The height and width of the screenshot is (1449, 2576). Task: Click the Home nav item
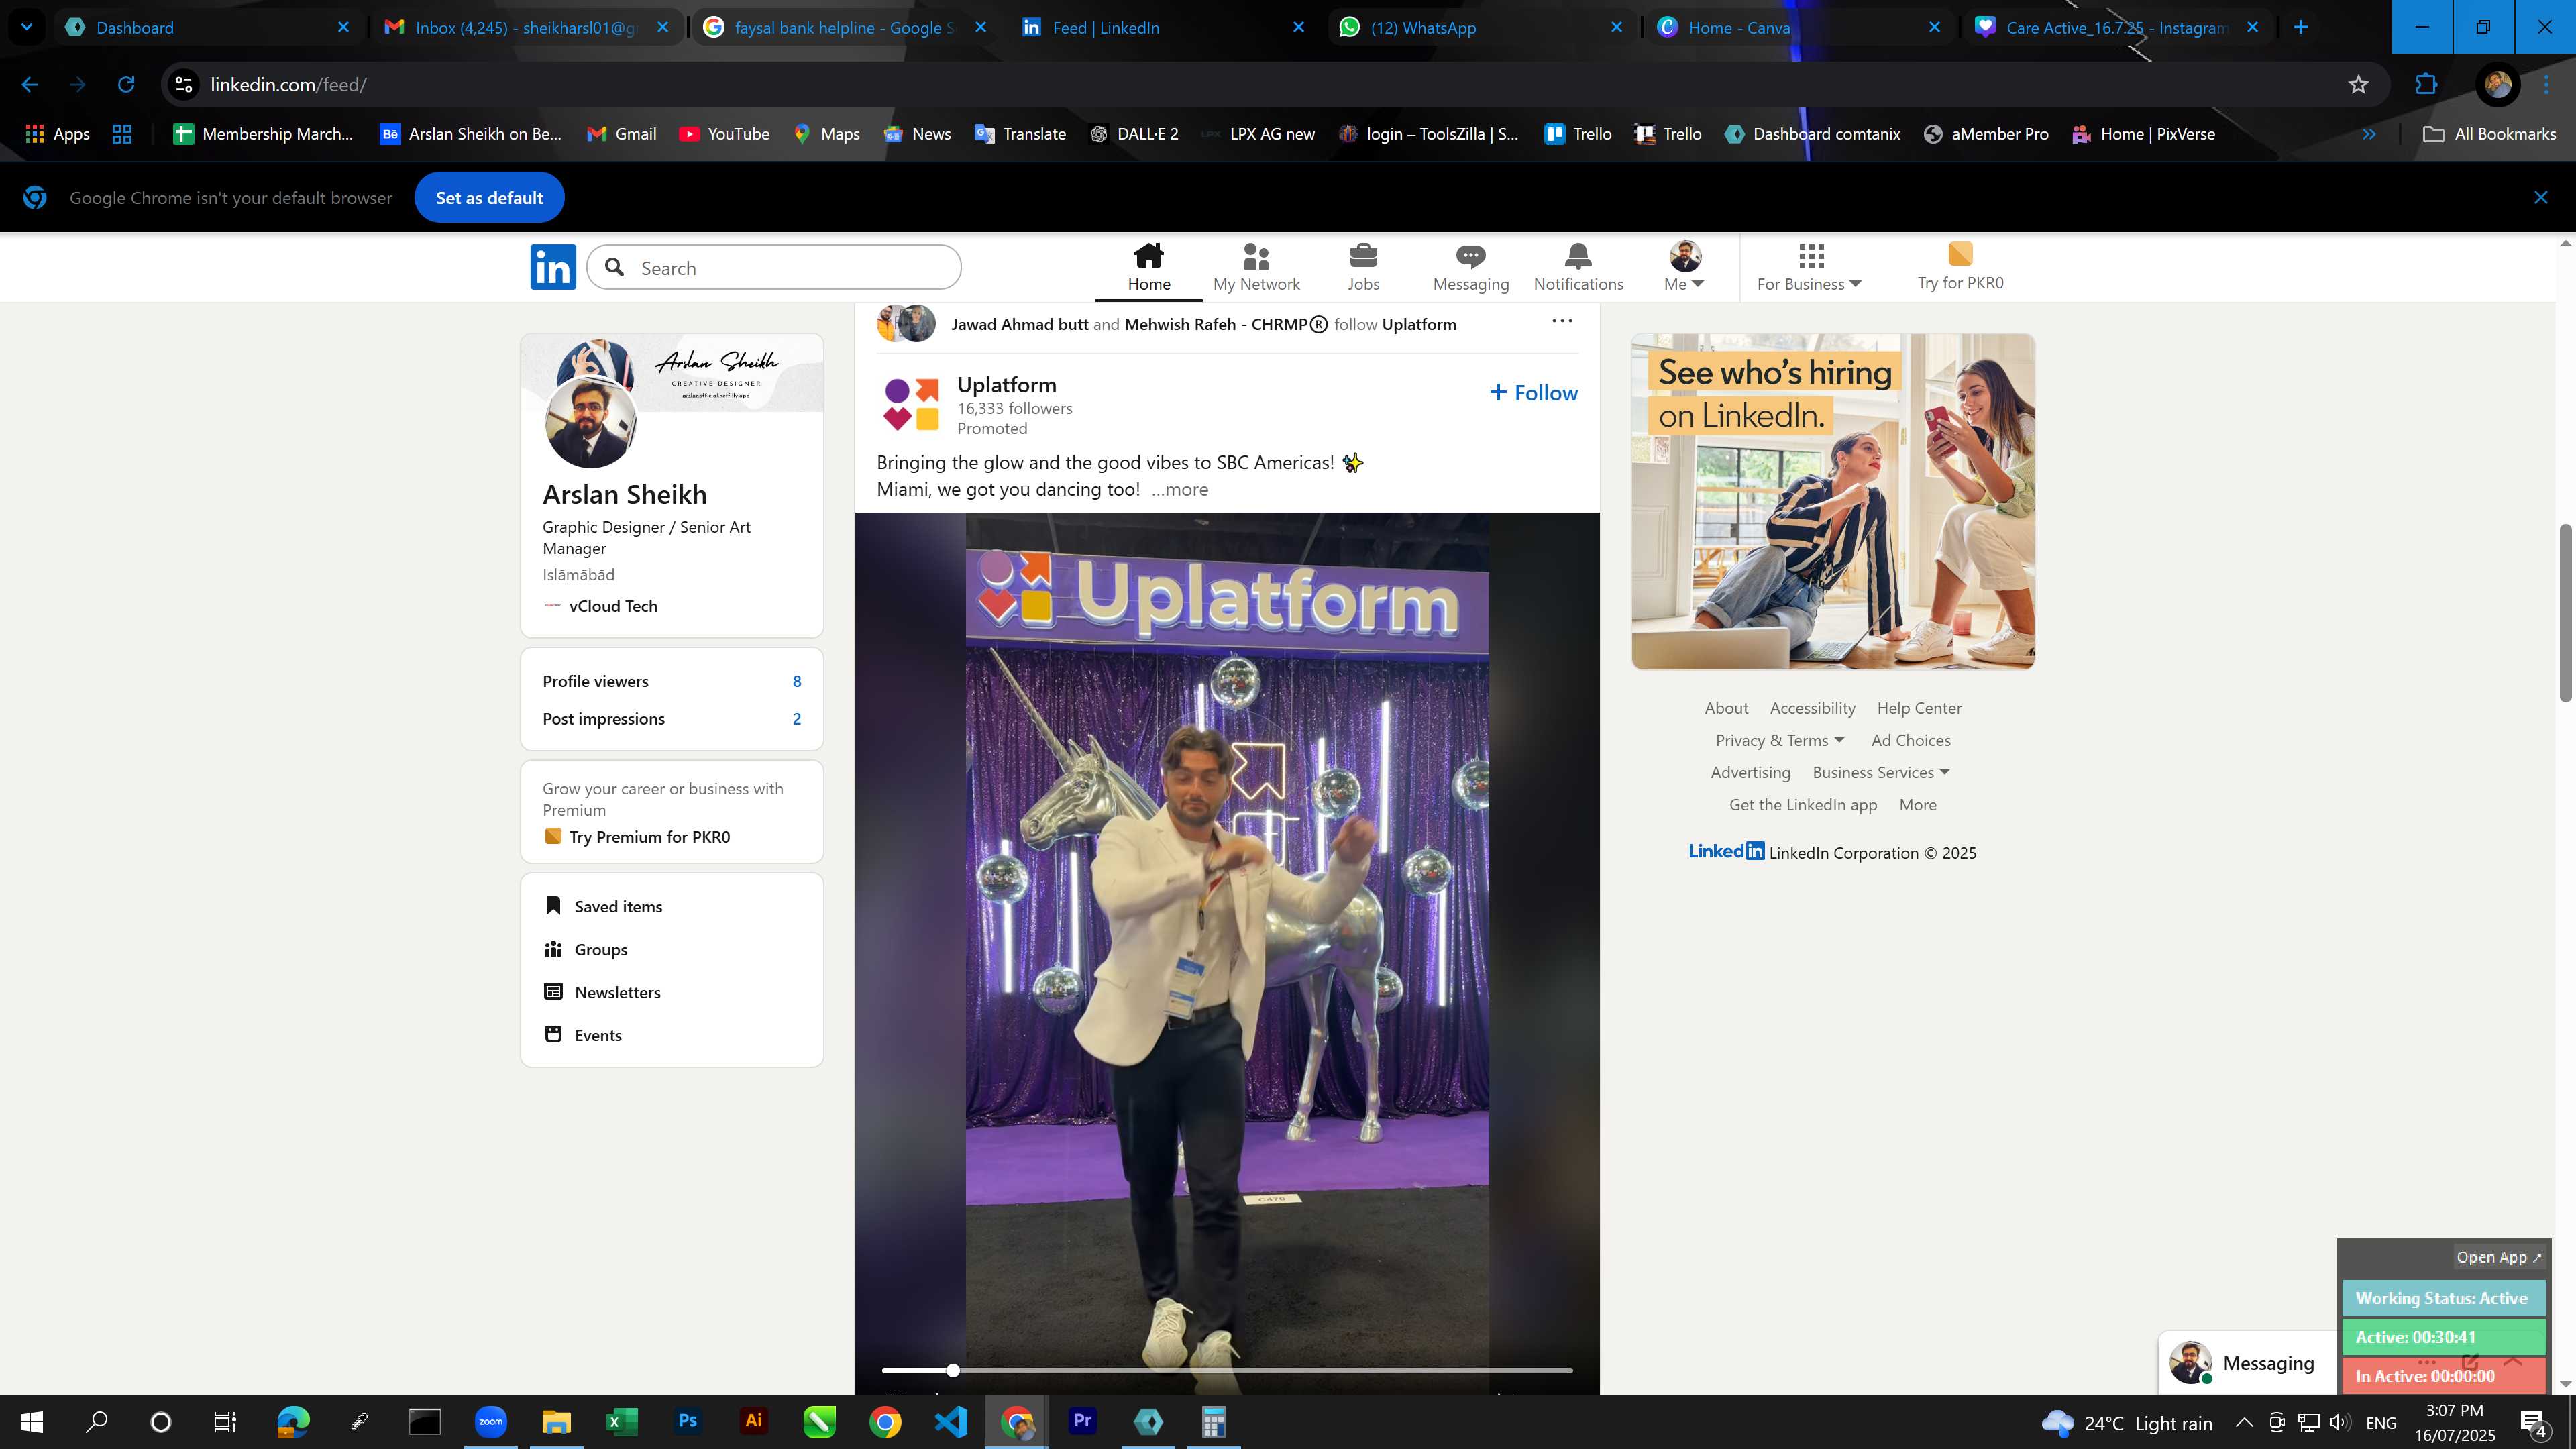tap(1149, 267)
